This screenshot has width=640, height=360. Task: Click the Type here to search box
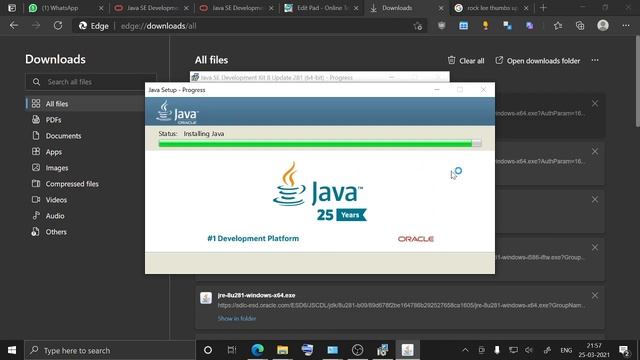click(x=109, y=350)
